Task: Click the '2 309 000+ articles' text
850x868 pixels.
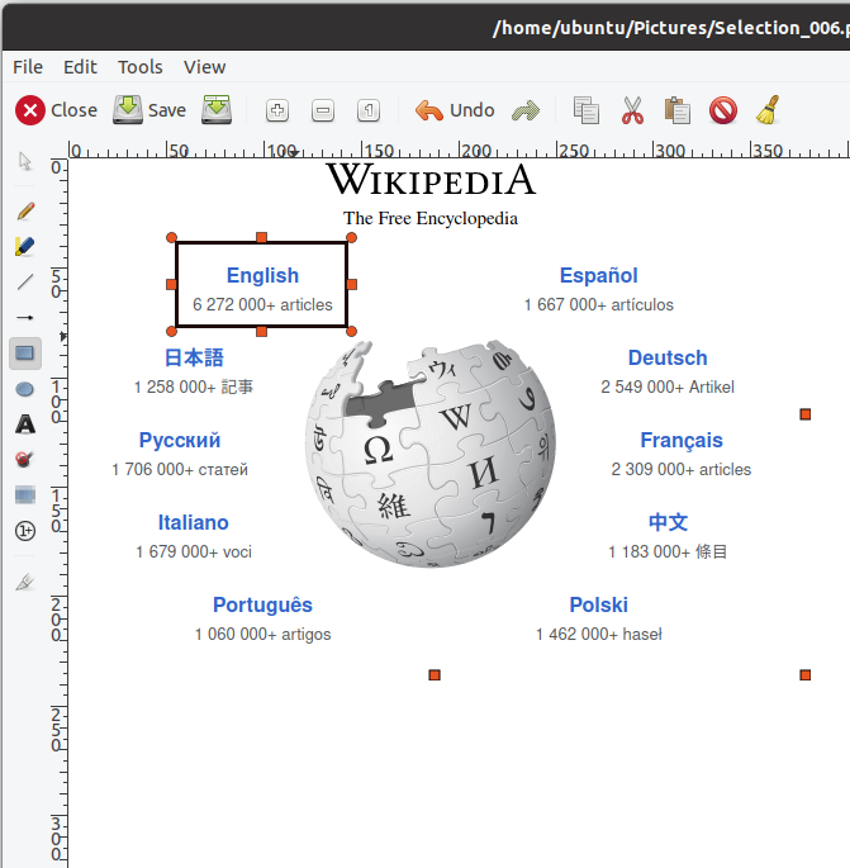Action: (x=681, y=469)
